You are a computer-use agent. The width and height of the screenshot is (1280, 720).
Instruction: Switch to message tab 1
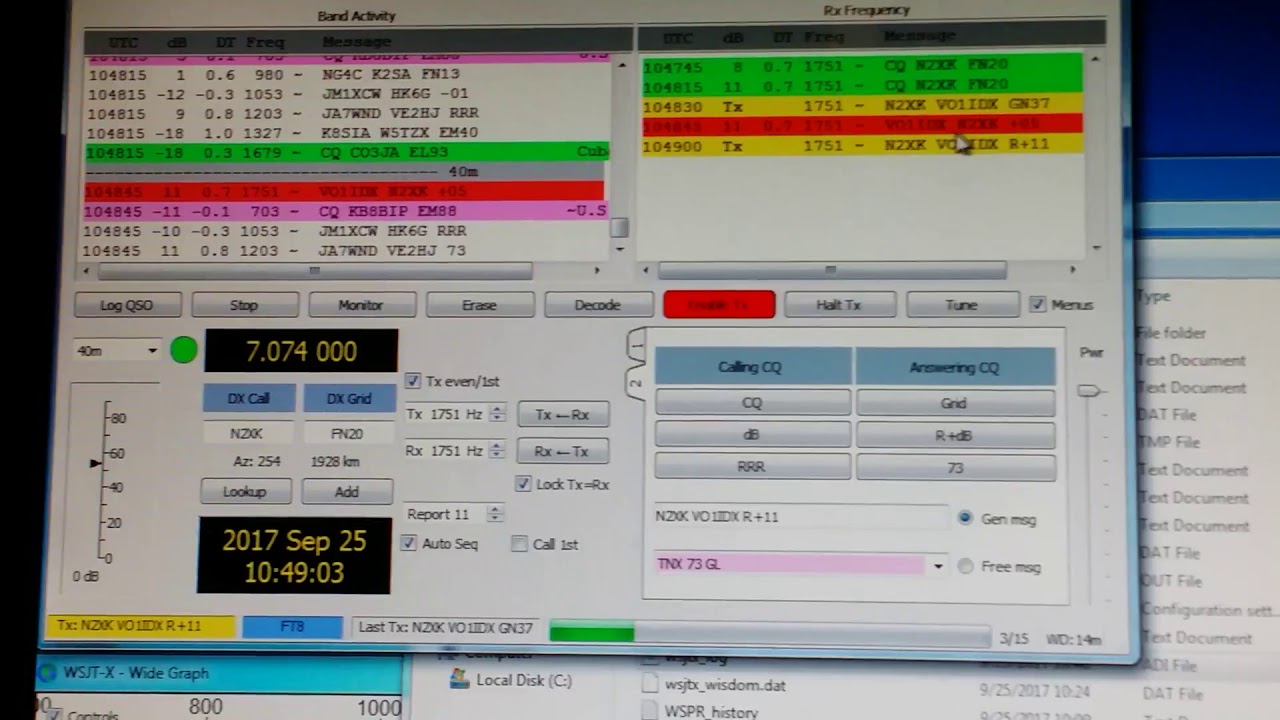[637, 346]
